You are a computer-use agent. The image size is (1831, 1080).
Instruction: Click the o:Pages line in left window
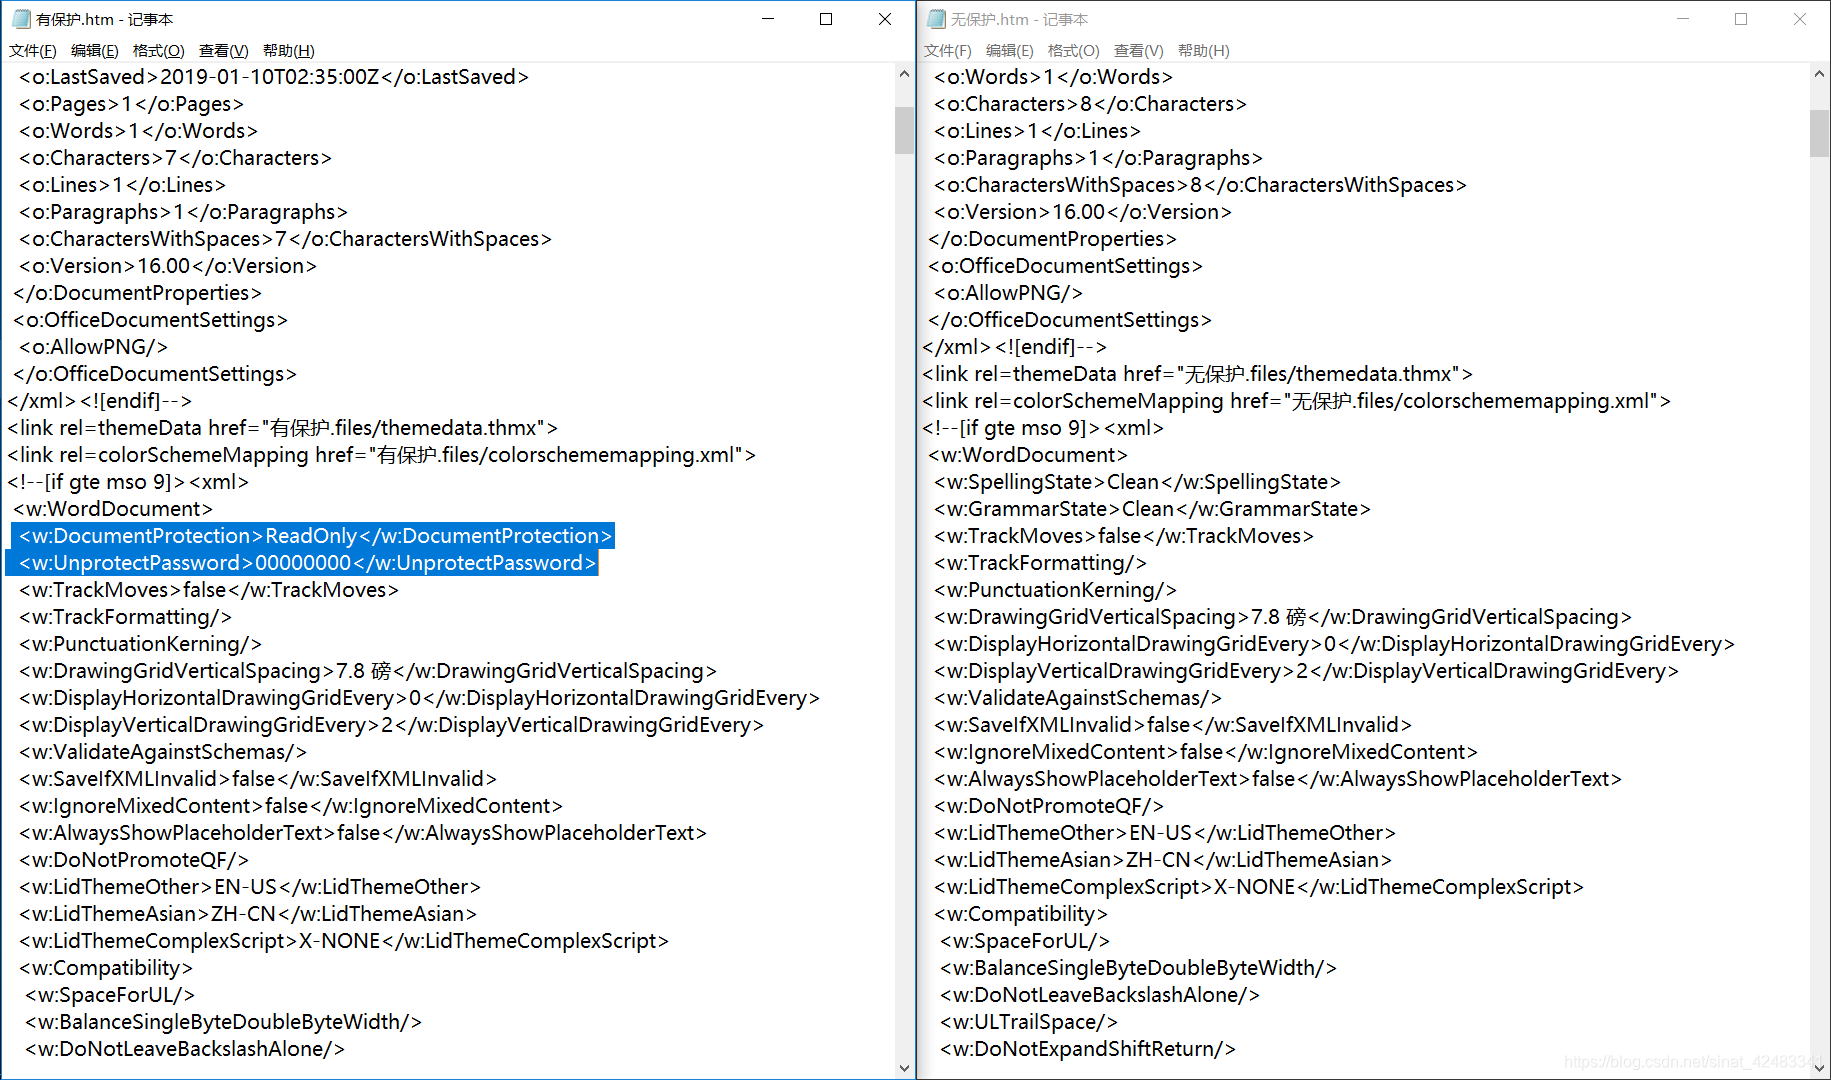[x=131, y=104]
